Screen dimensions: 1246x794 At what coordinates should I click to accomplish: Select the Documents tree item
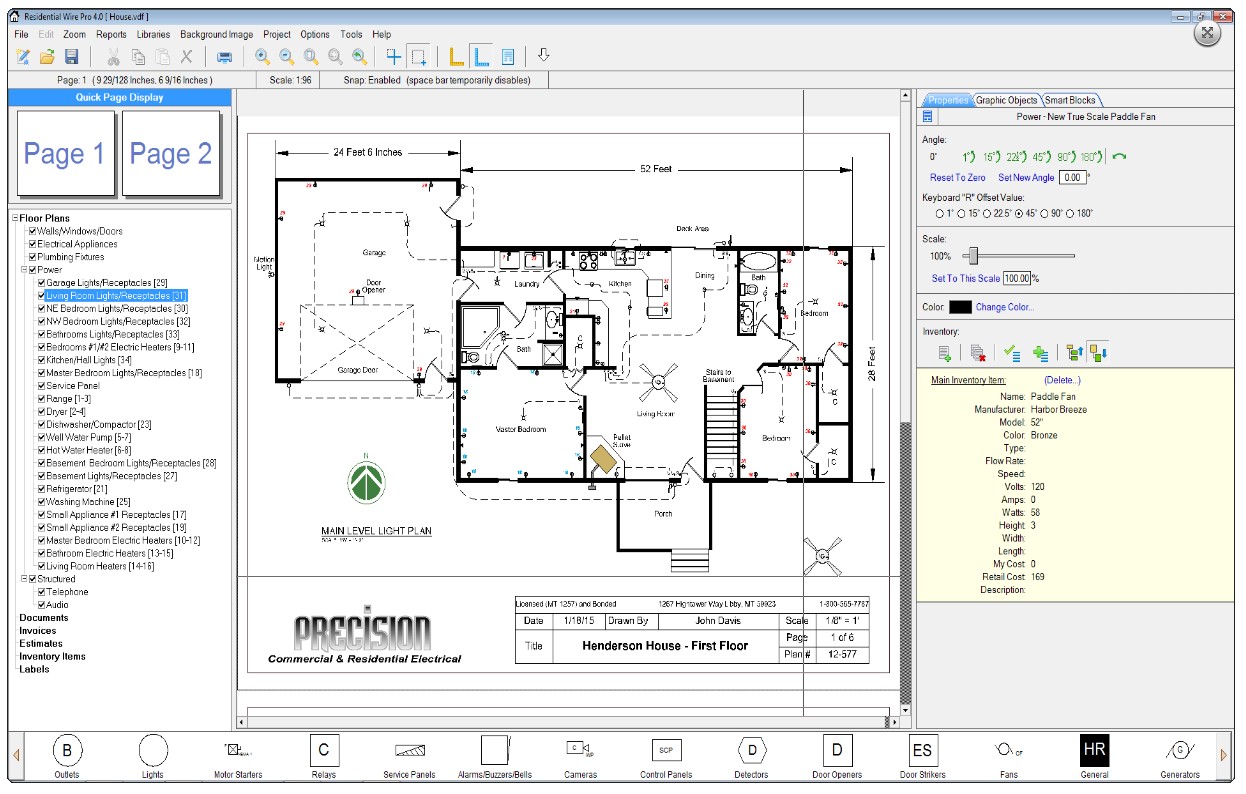(44, 618)
